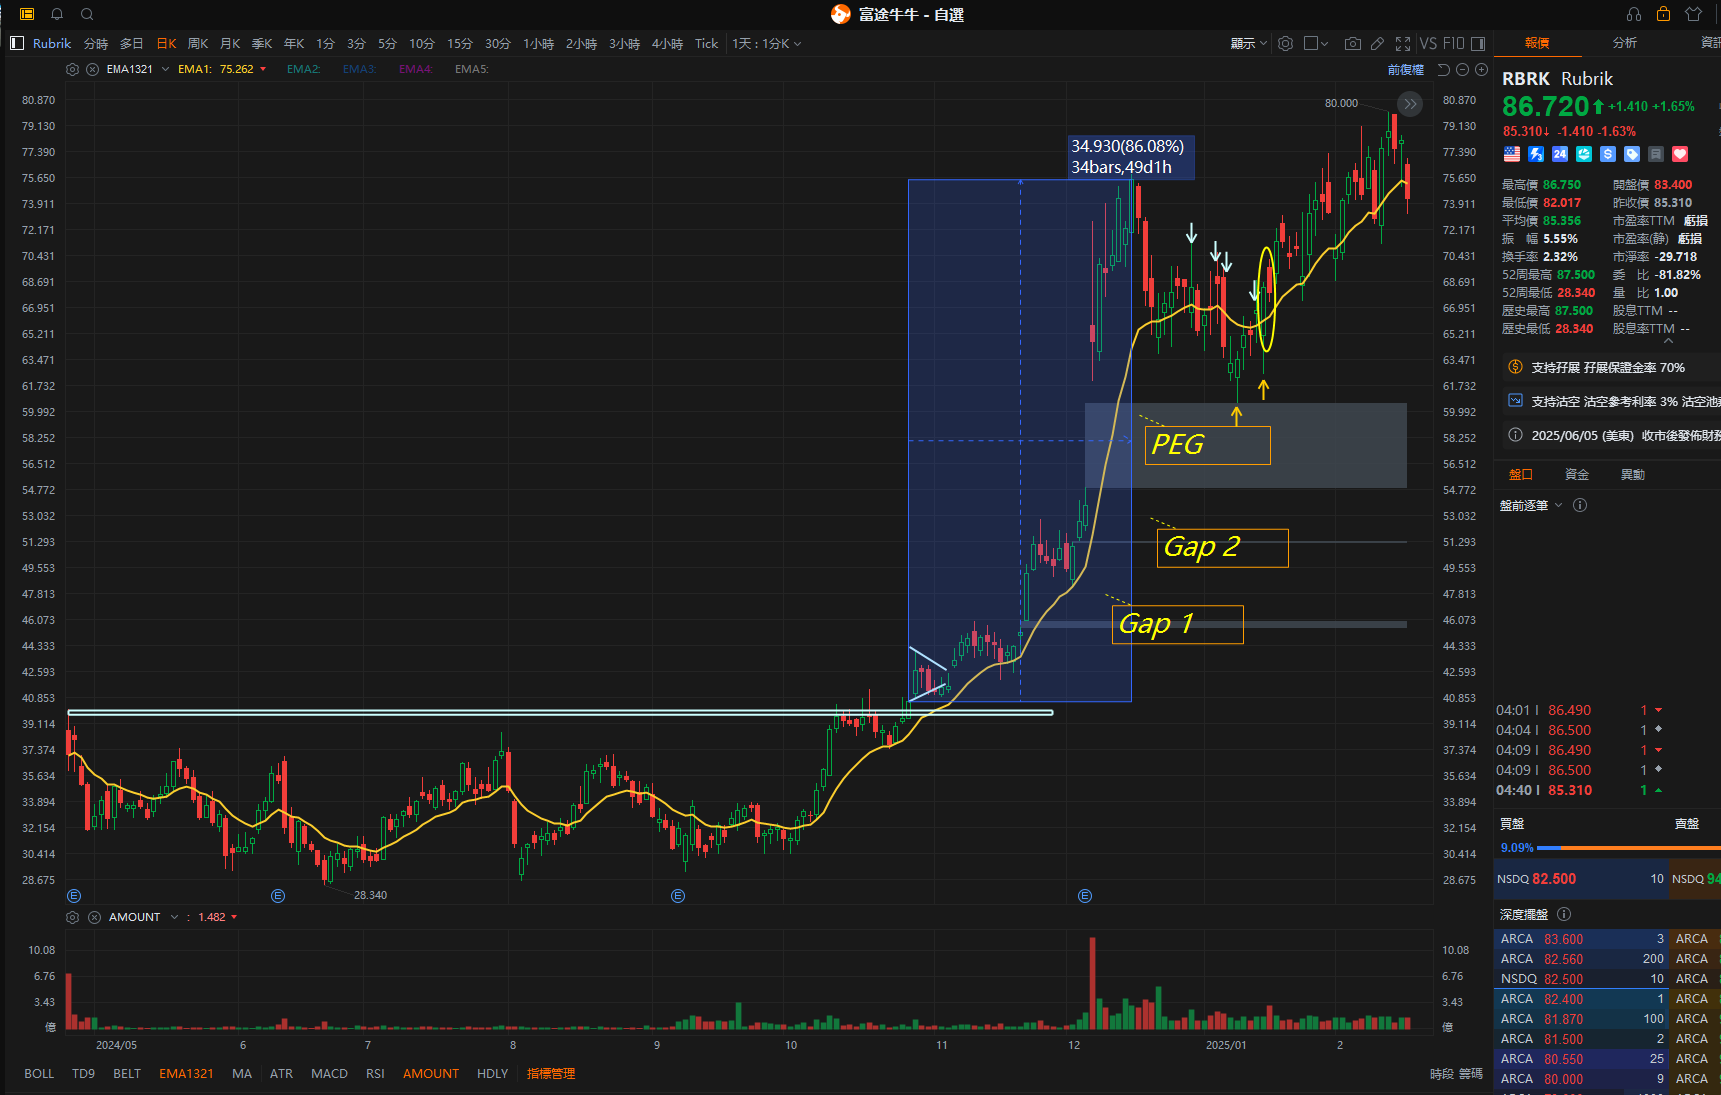1721x1095 pixels.
Task: Select the 30分 timeframe
Action: [x=497, y=43]
